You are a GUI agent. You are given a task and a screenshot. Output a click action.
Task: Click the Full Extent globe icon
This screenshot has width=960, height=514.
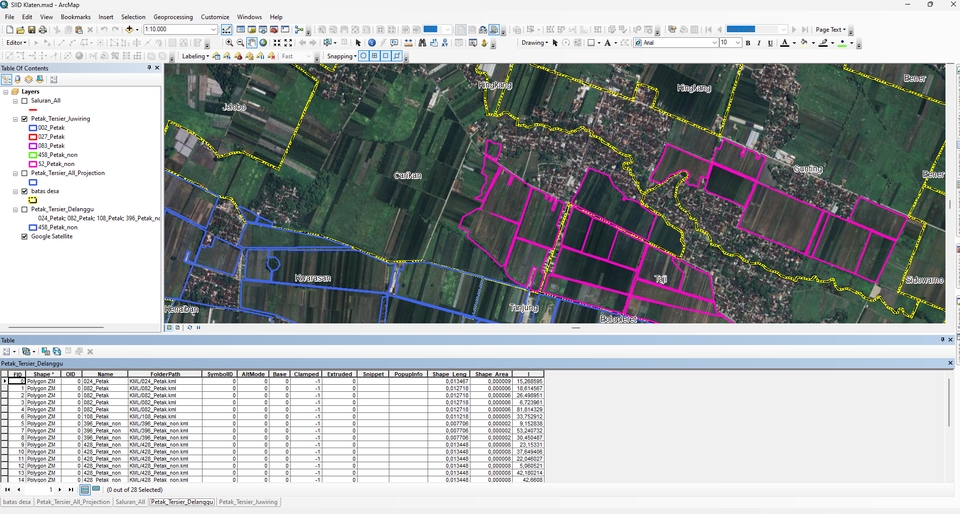point(264,43)
